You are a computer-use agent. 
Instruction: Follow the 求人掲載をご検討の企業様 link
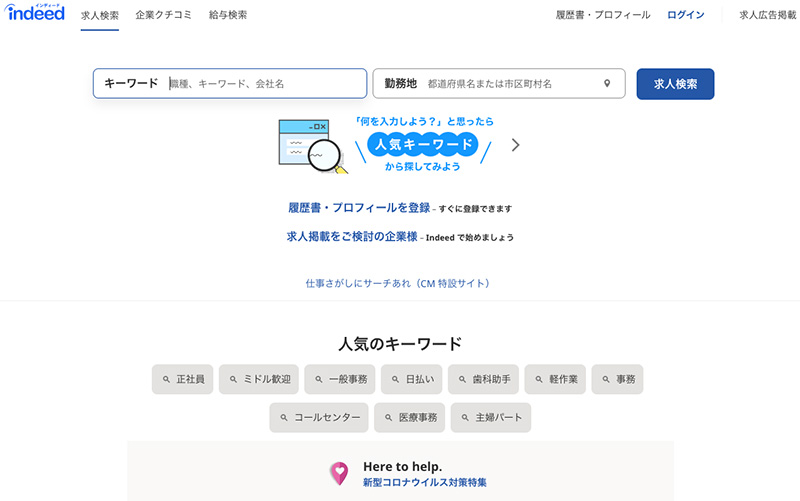(x=352, y=237)
